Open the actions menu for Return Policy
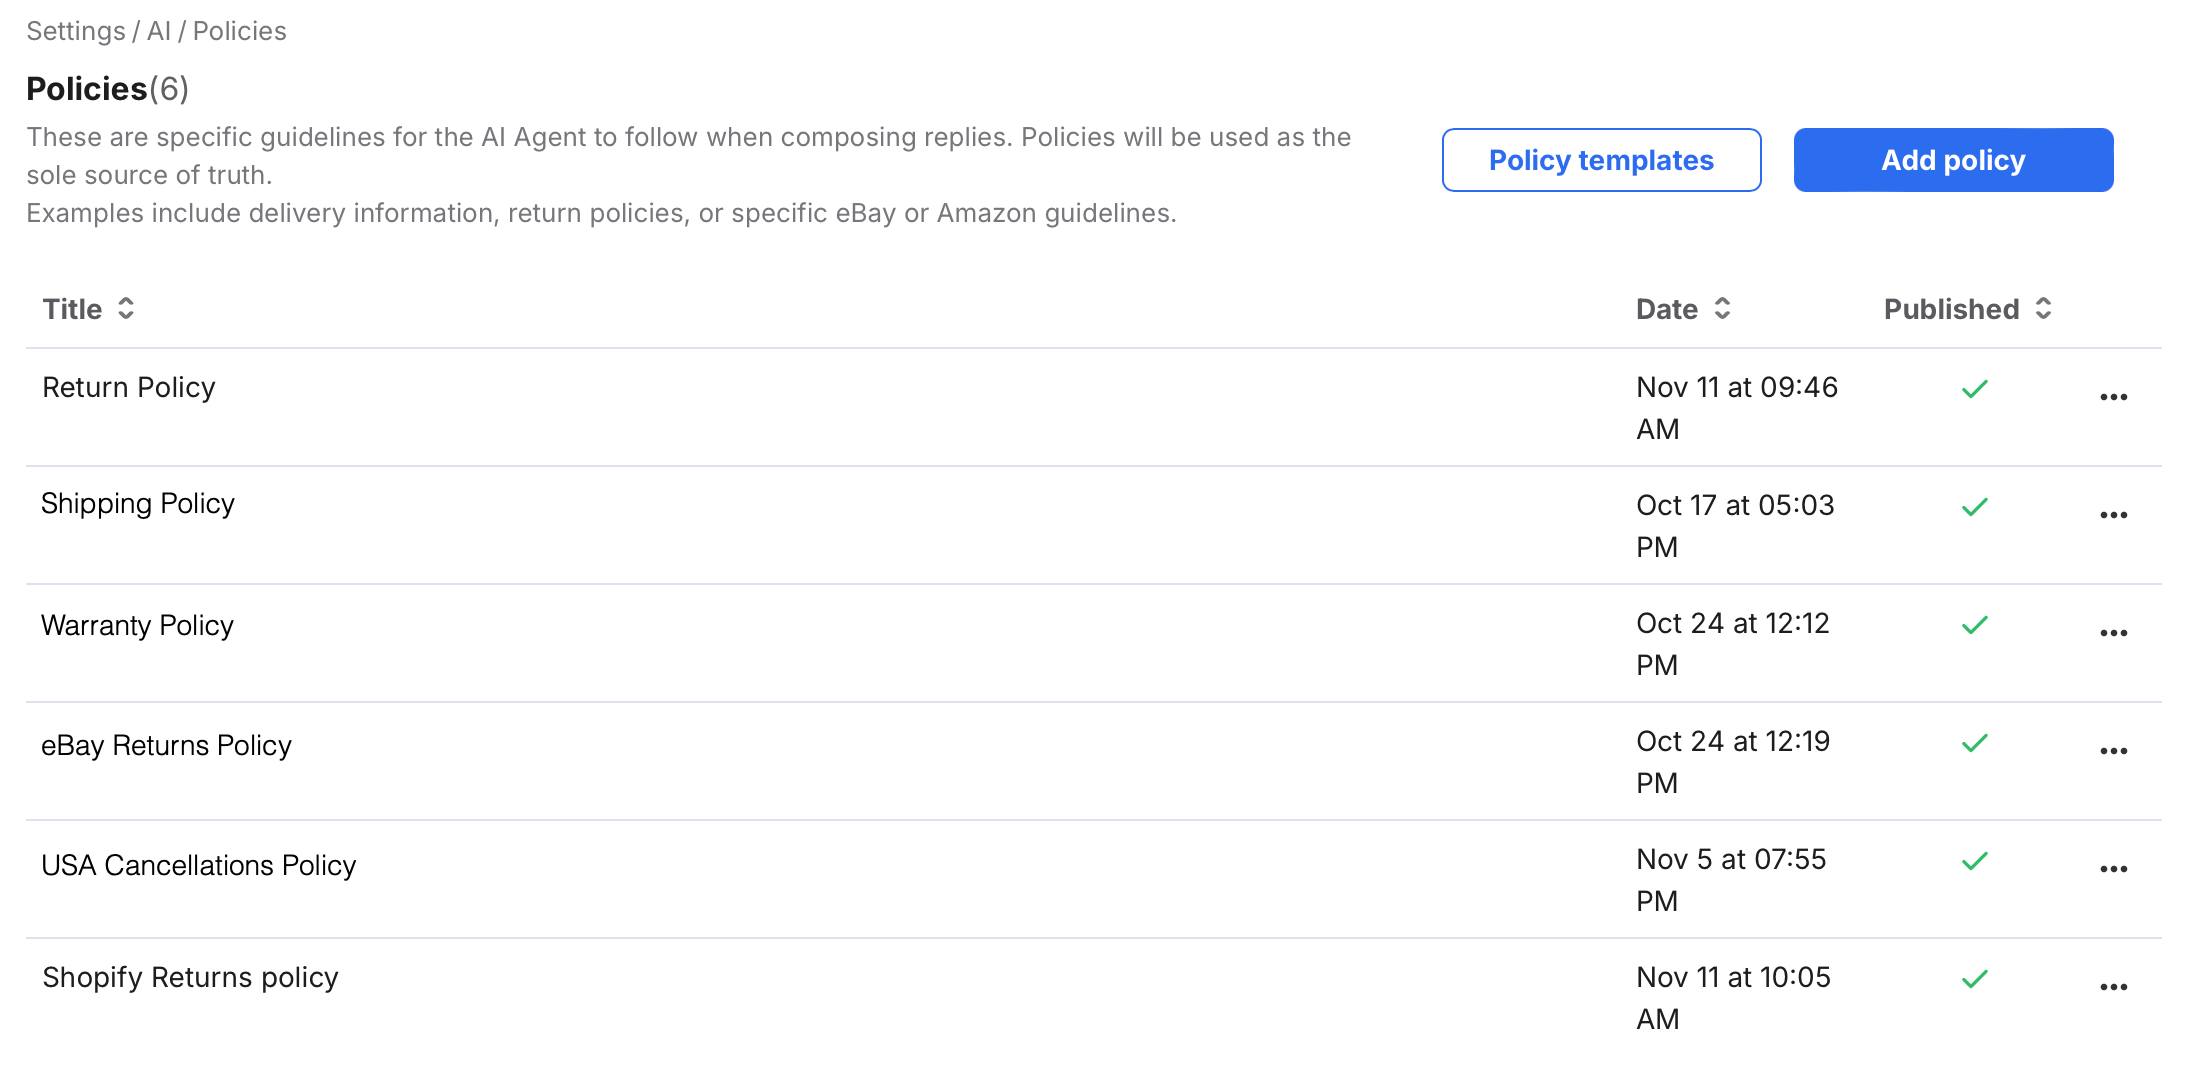The width and height of the screenshot is (2190, 1084). pyautogui.click(x=2113, y=396)
